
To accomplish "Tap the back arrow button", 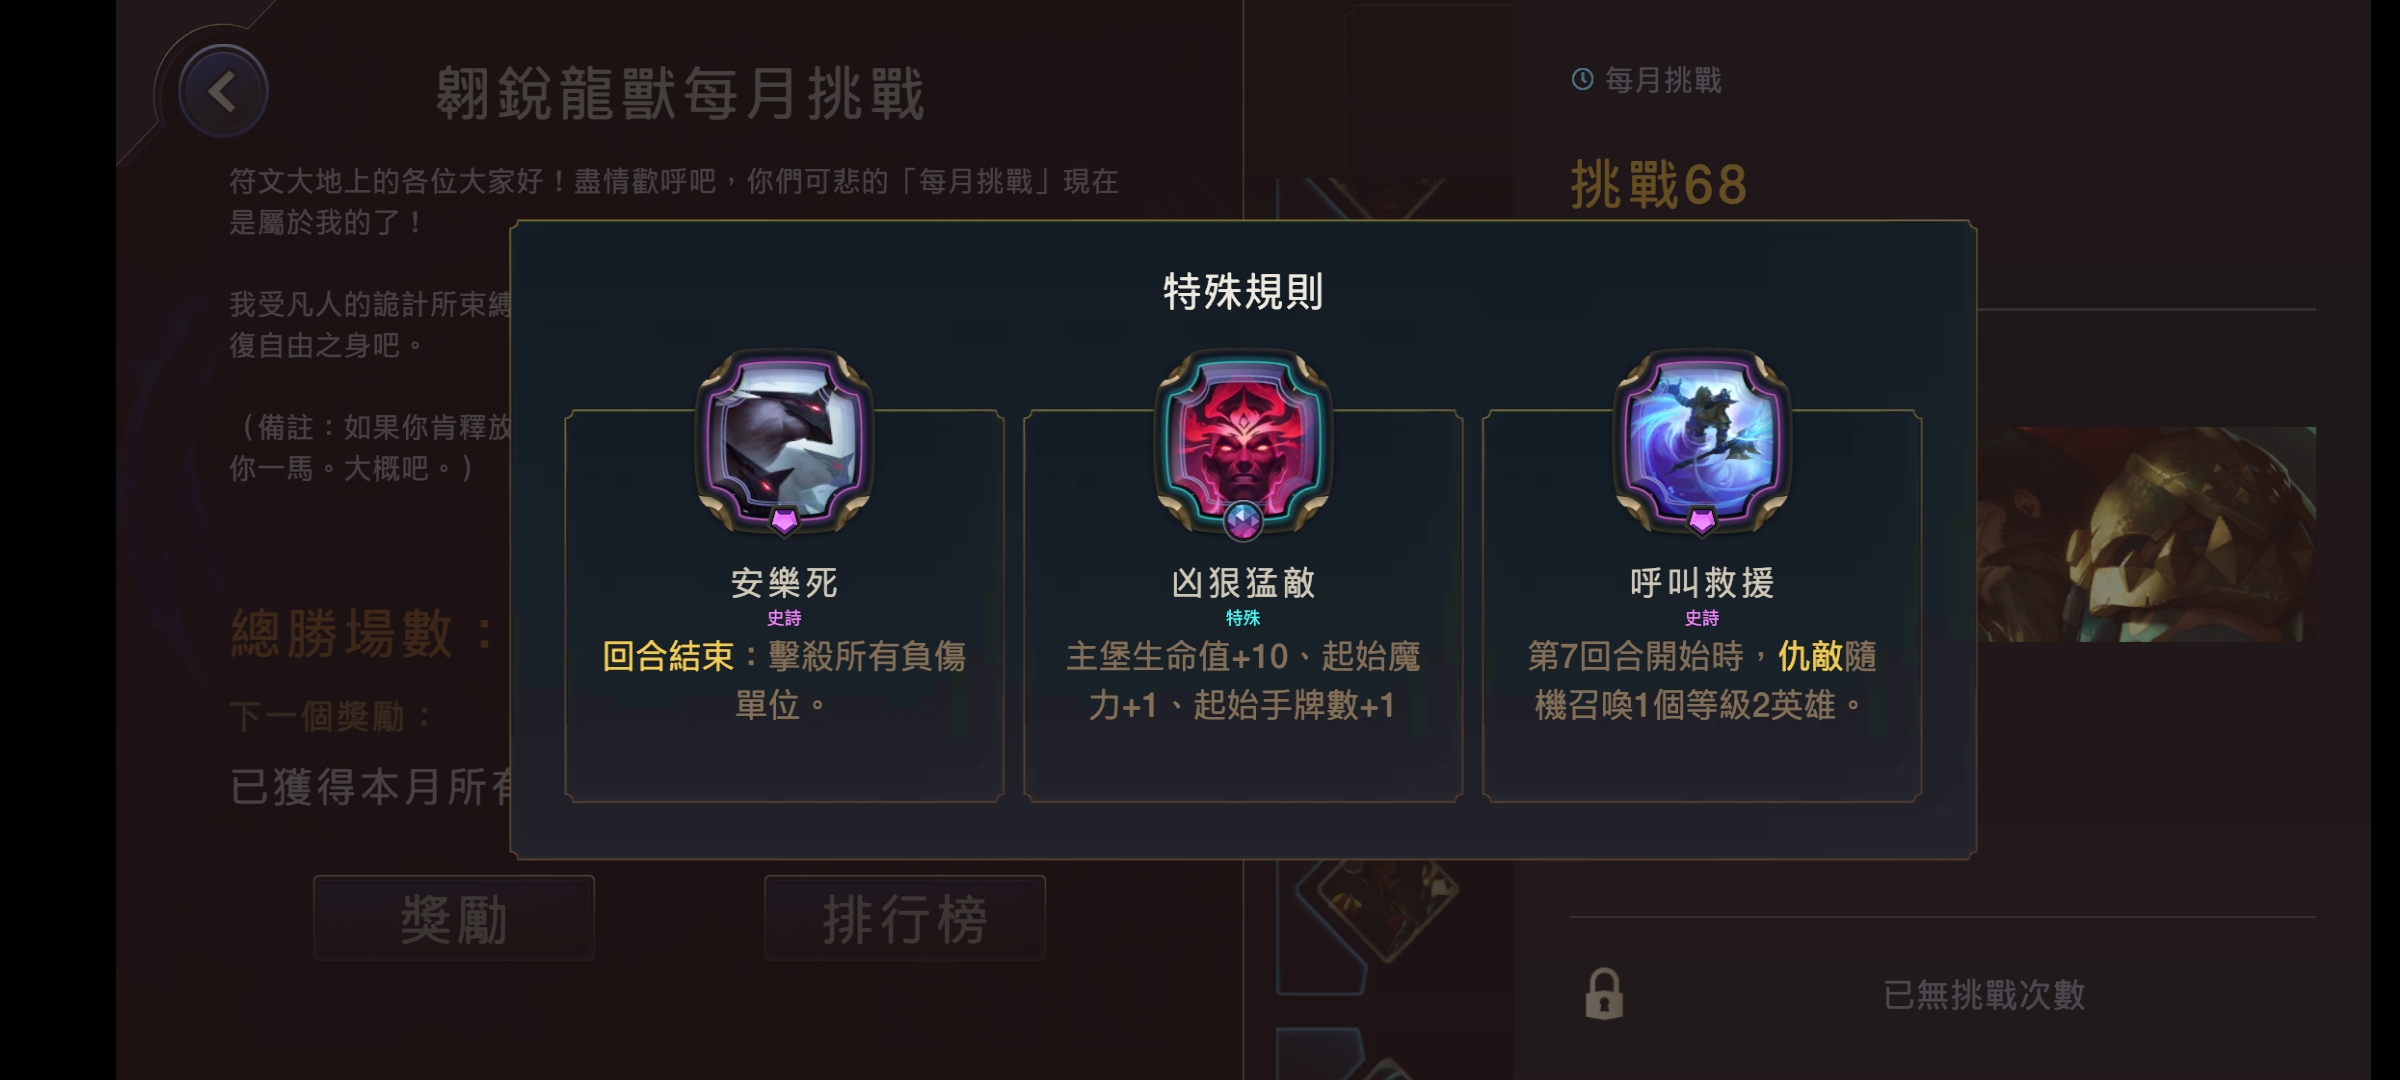I will 223,91.
